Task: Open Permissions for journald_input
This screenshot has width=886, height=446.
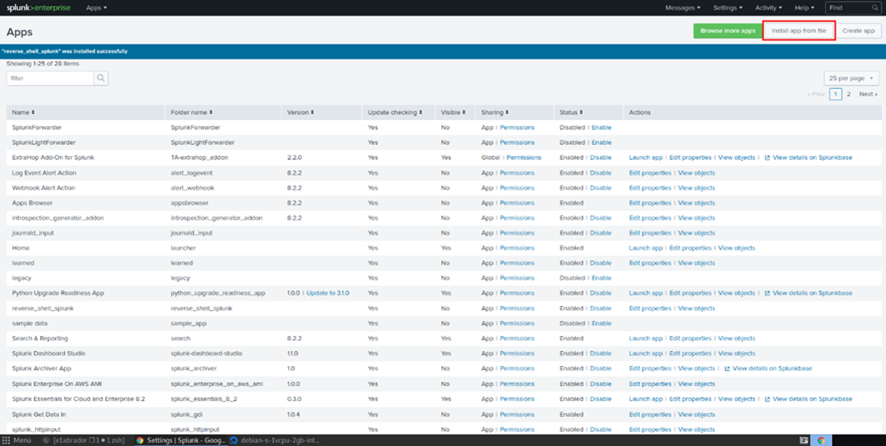Action: click(517, 233)
